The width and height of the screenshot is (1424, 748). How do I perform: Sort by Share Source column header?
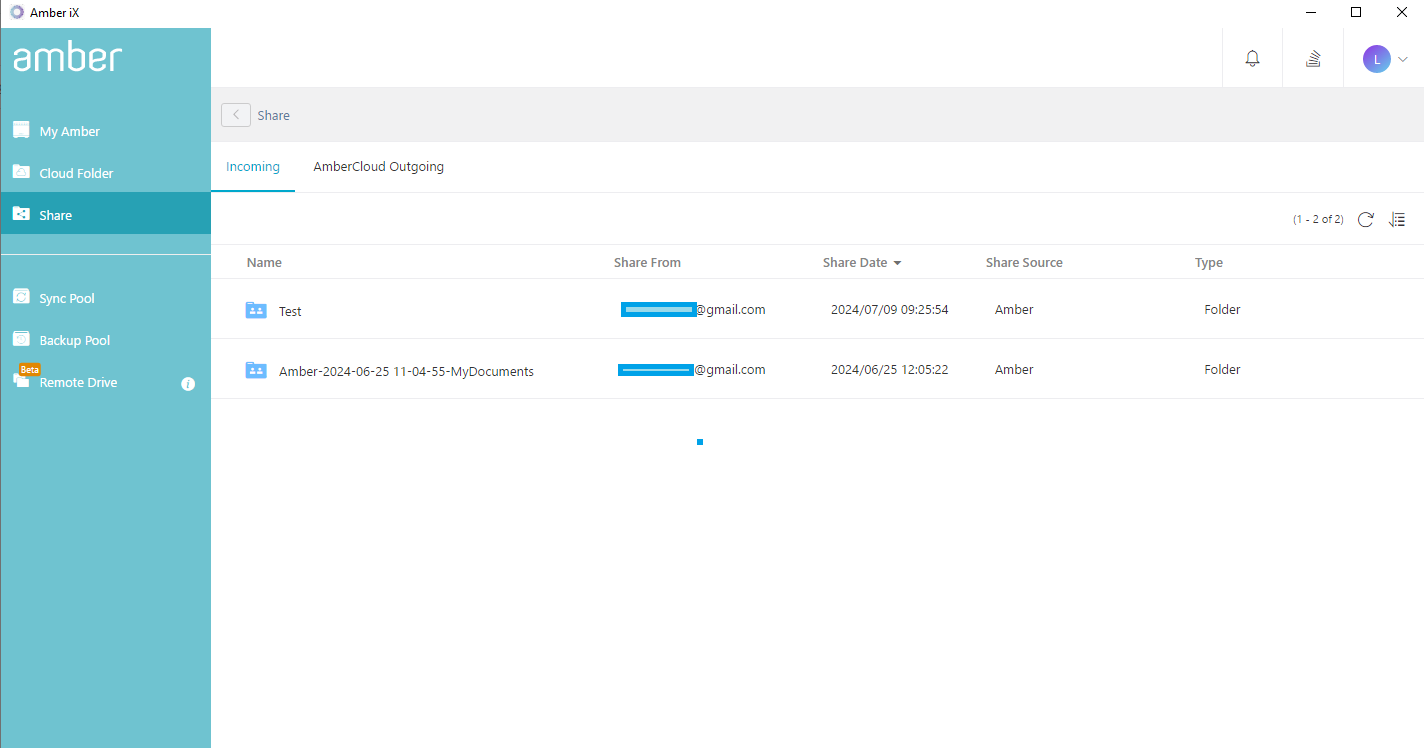coord(1024,262)
